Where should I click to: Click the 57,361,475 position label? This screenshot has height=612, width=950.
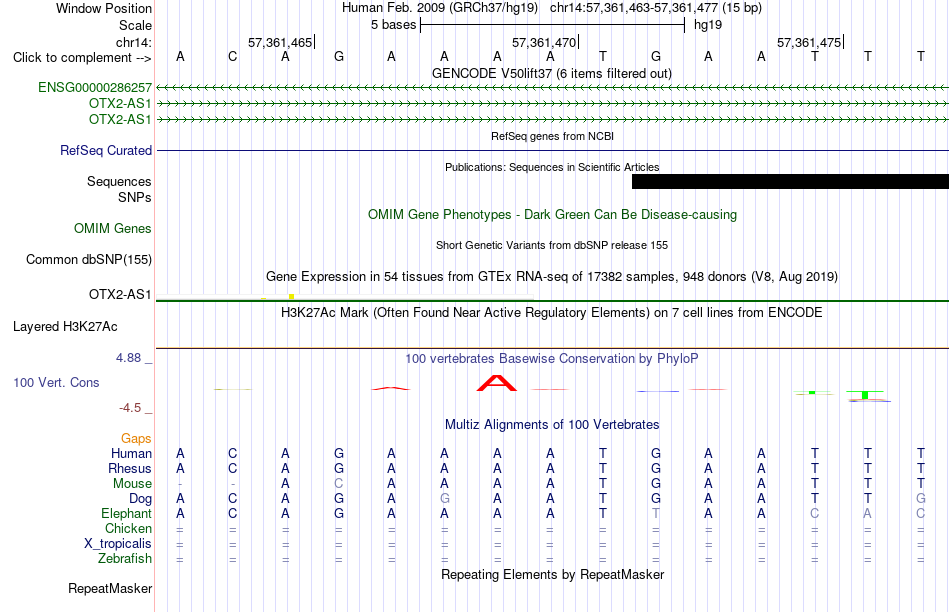tap(809, 42)
